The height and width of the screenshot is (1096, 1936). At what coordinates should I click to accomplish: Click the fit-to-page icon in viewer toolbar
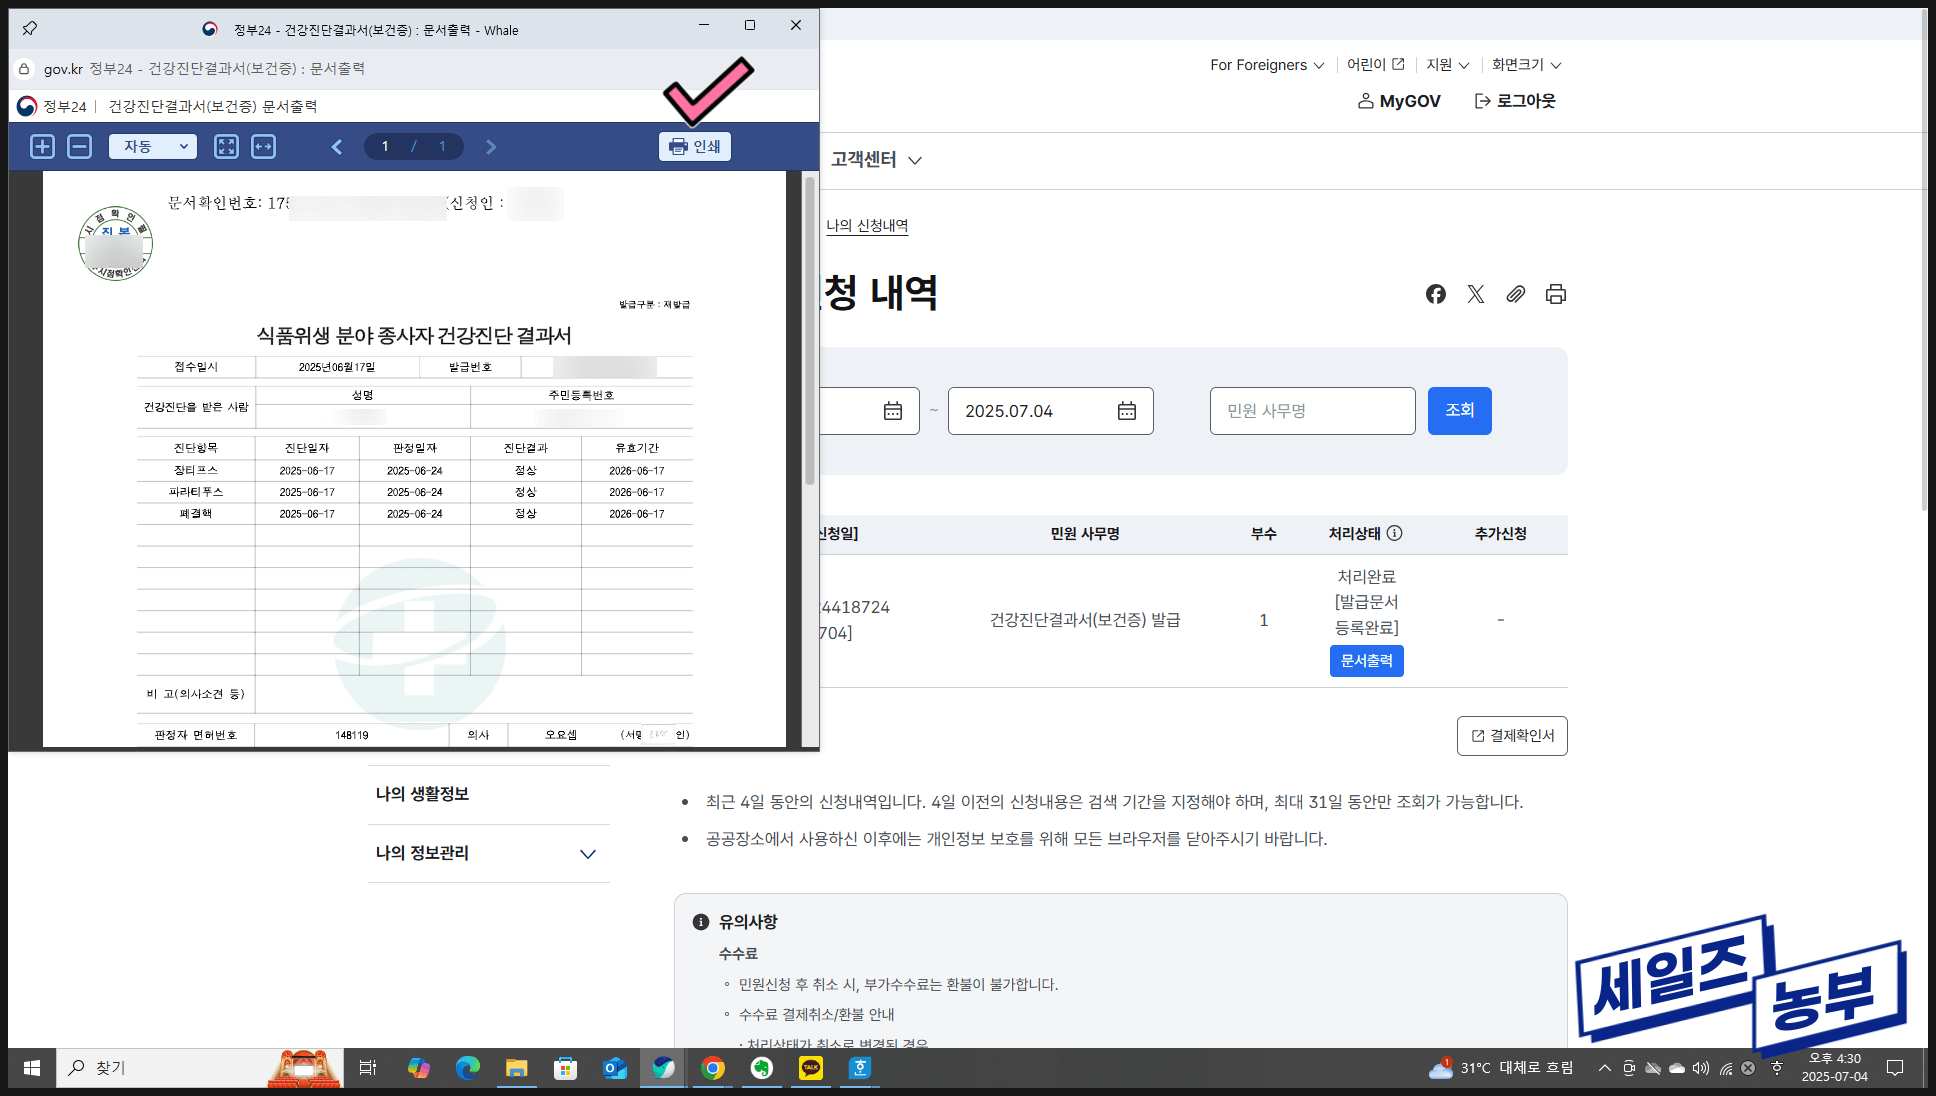click(226, 147)
